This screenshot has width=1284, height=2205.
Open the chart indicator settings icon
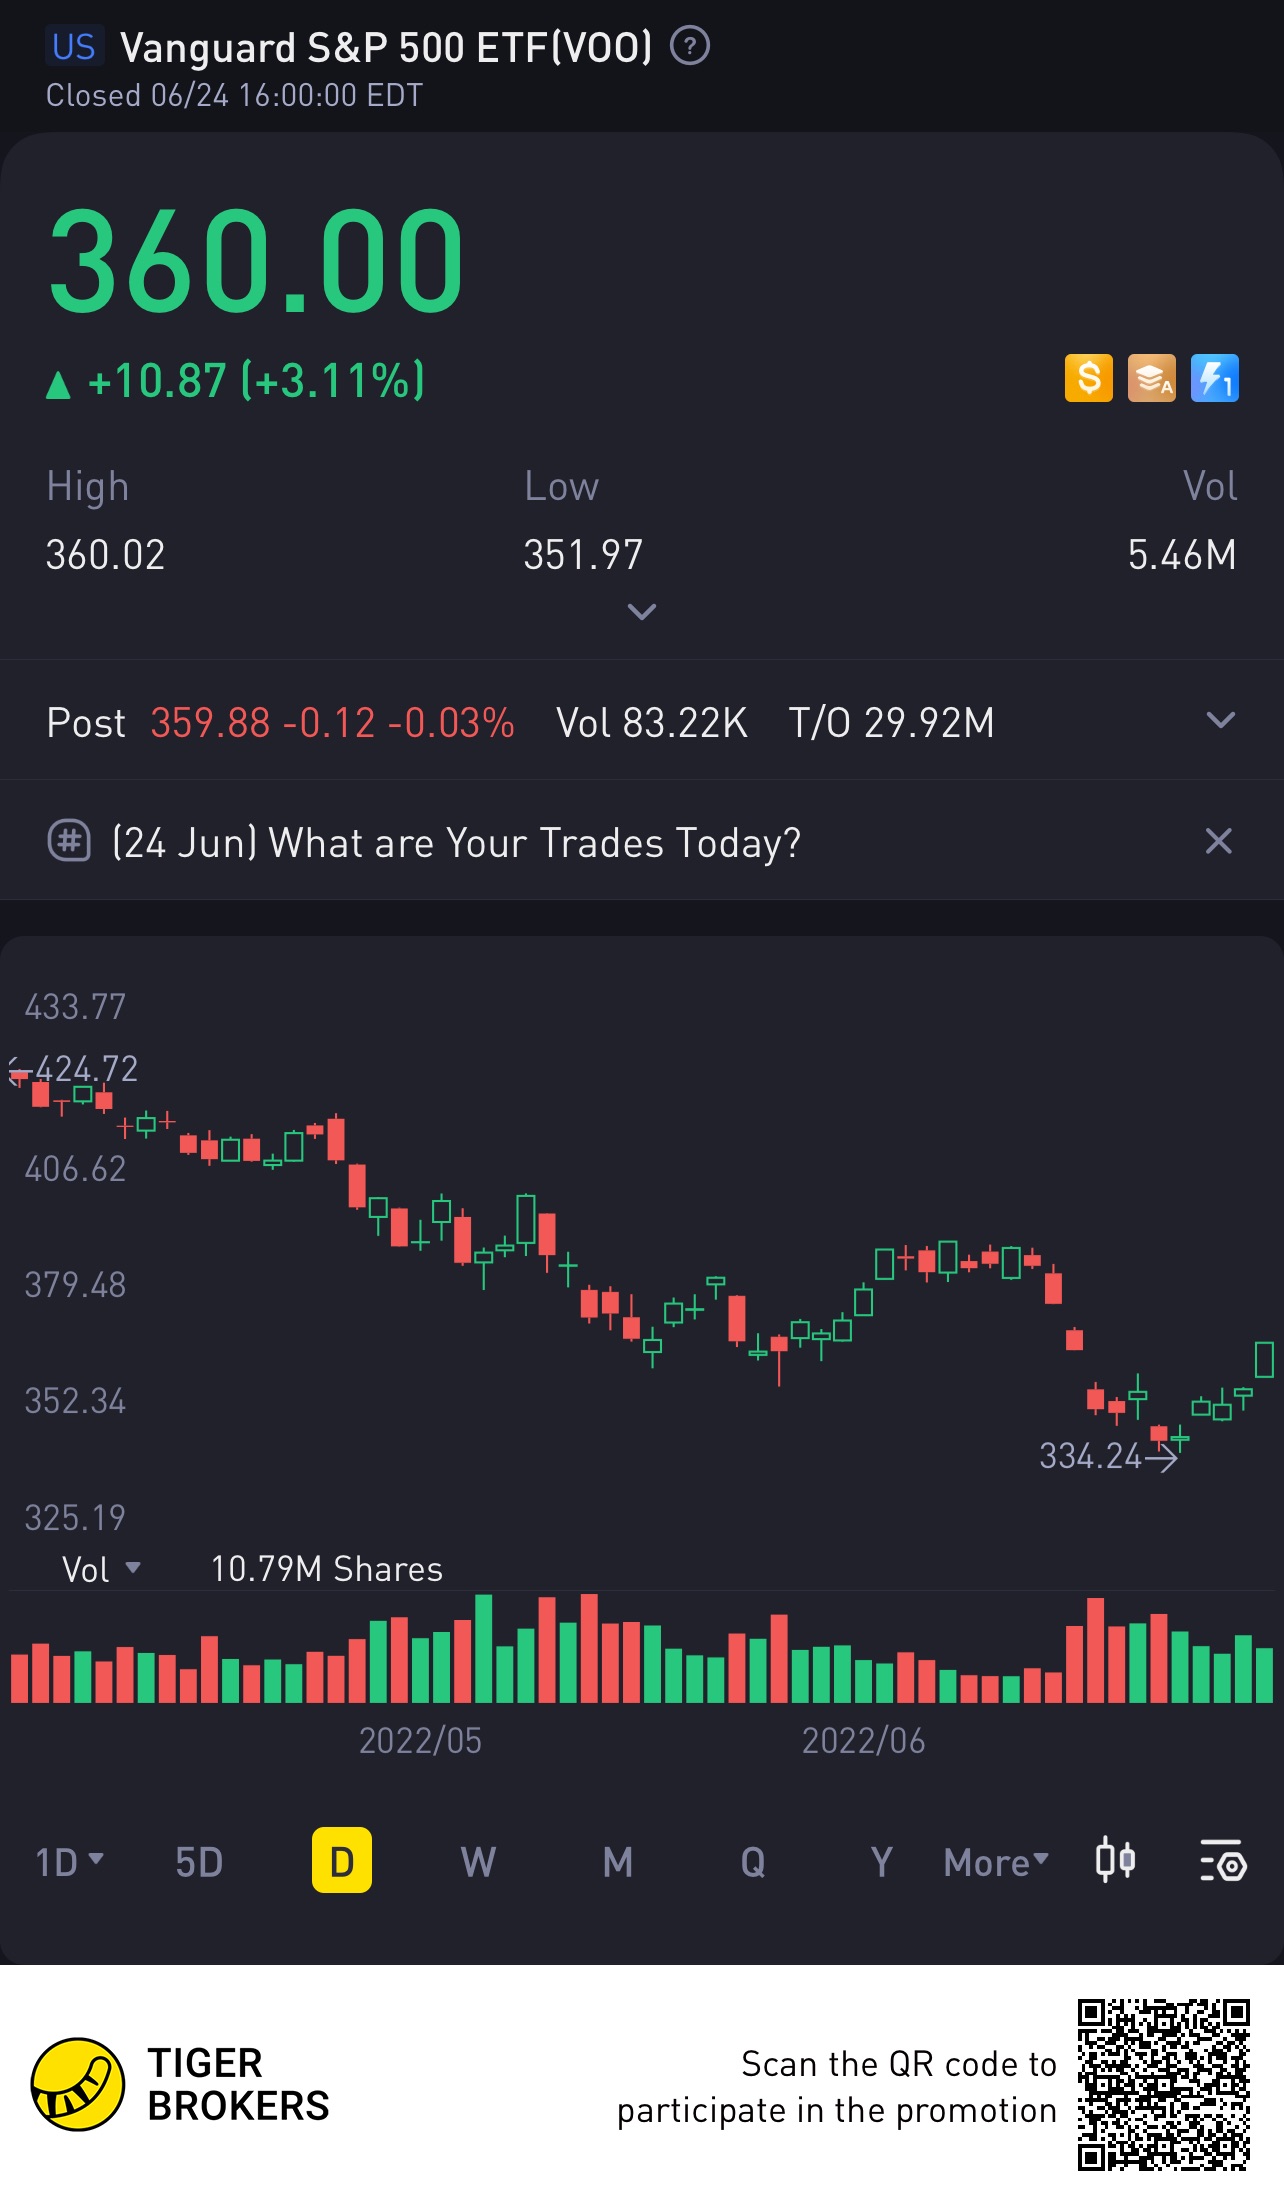[1222, 1861]
